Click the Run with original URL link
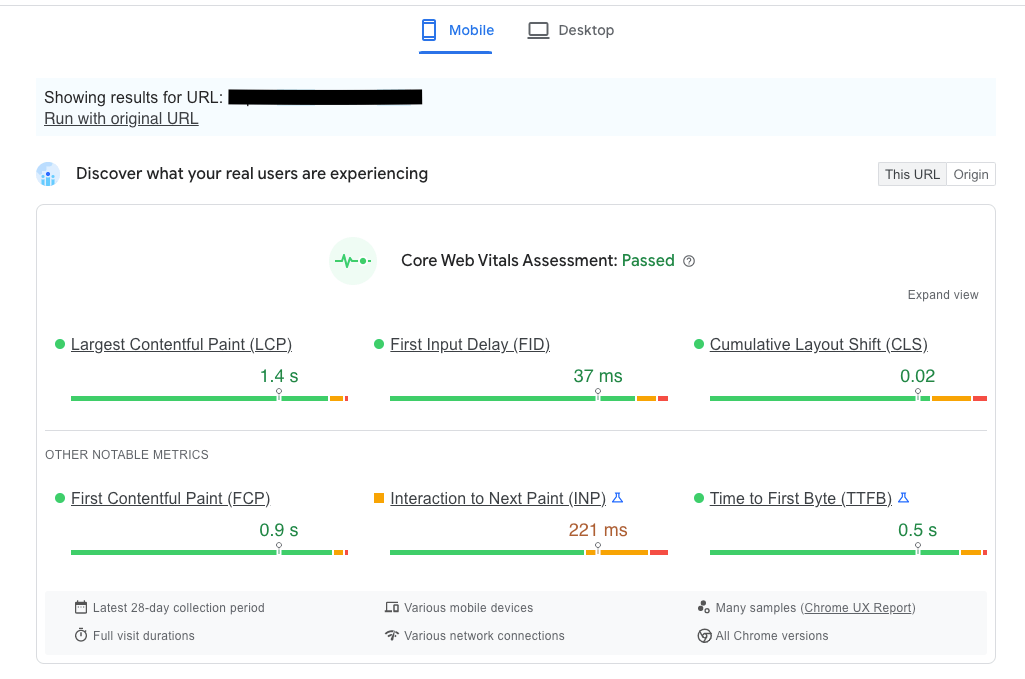The width and height of the screenshot is (1025, 679). tap(121, 118)
